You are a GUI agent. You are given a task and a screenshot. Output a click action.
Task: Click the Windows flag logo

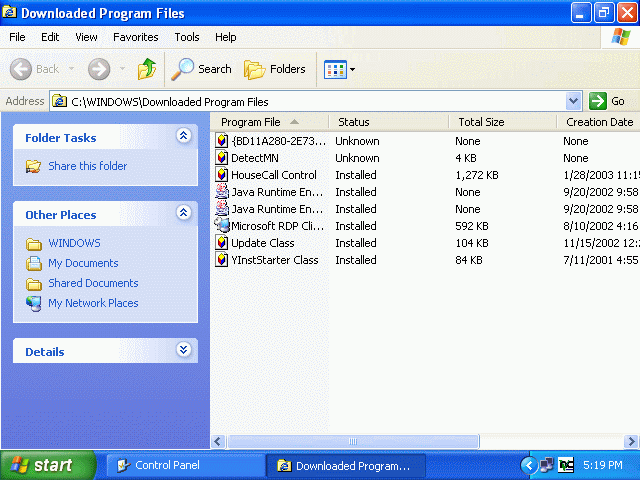(620, 37)
